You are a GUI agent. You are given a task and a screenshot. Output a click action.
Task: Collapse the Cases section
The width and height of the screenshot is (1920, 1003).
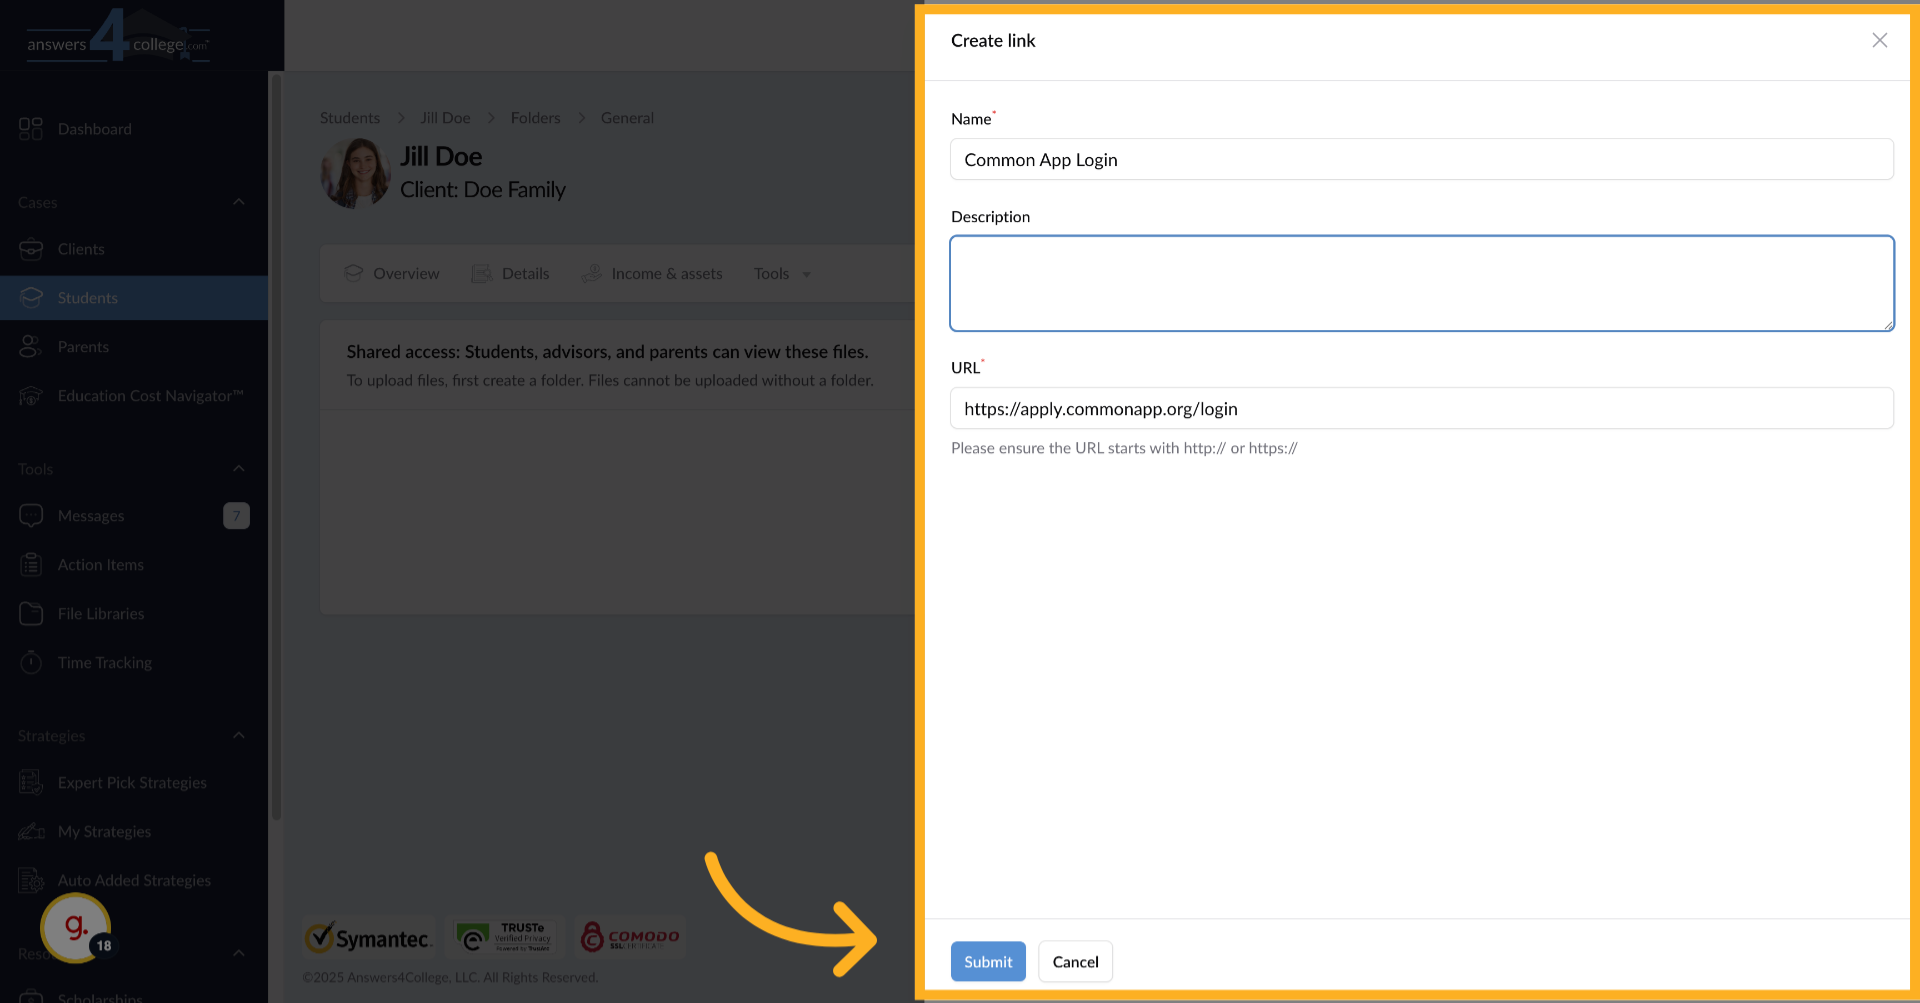238,202
